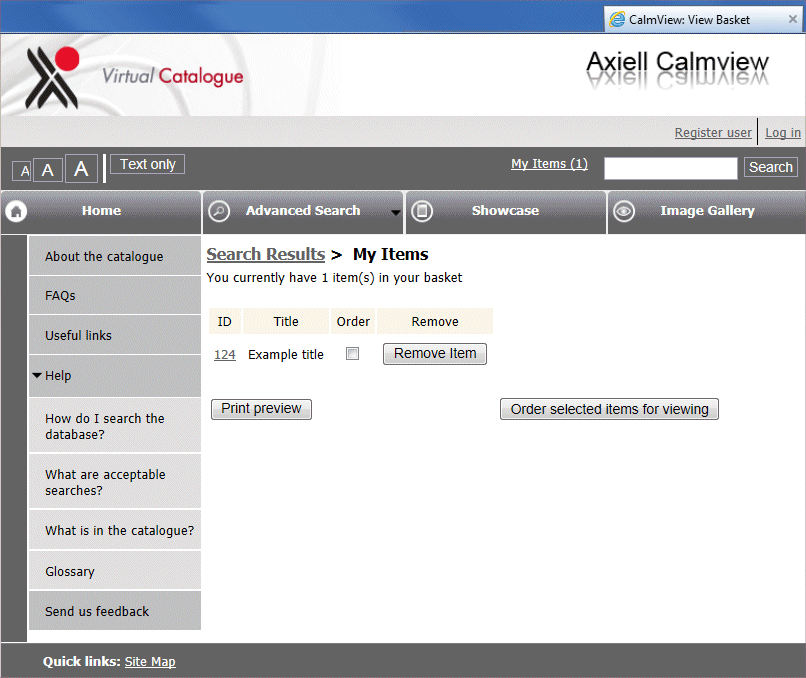806x678 pixels.
Task: Click the basket count message text
Action: click(x=334, y=278)
